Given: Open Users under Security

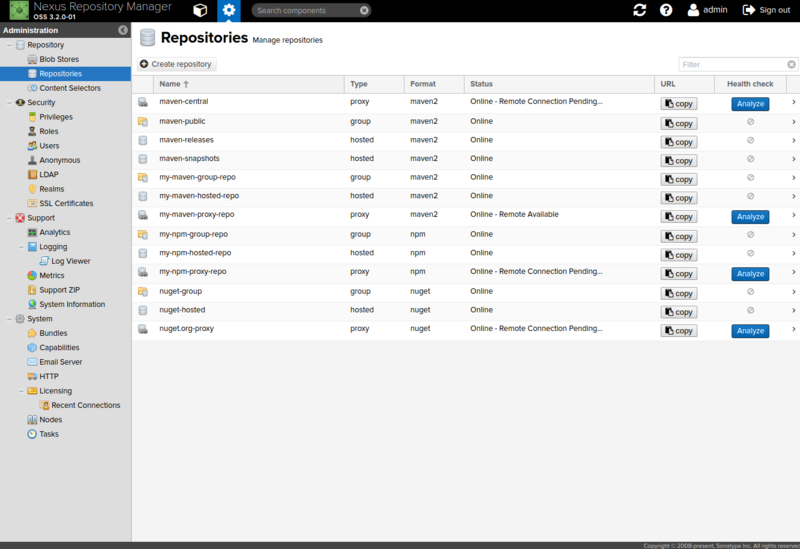Looking at the screenshot, I should pos(49,145).
